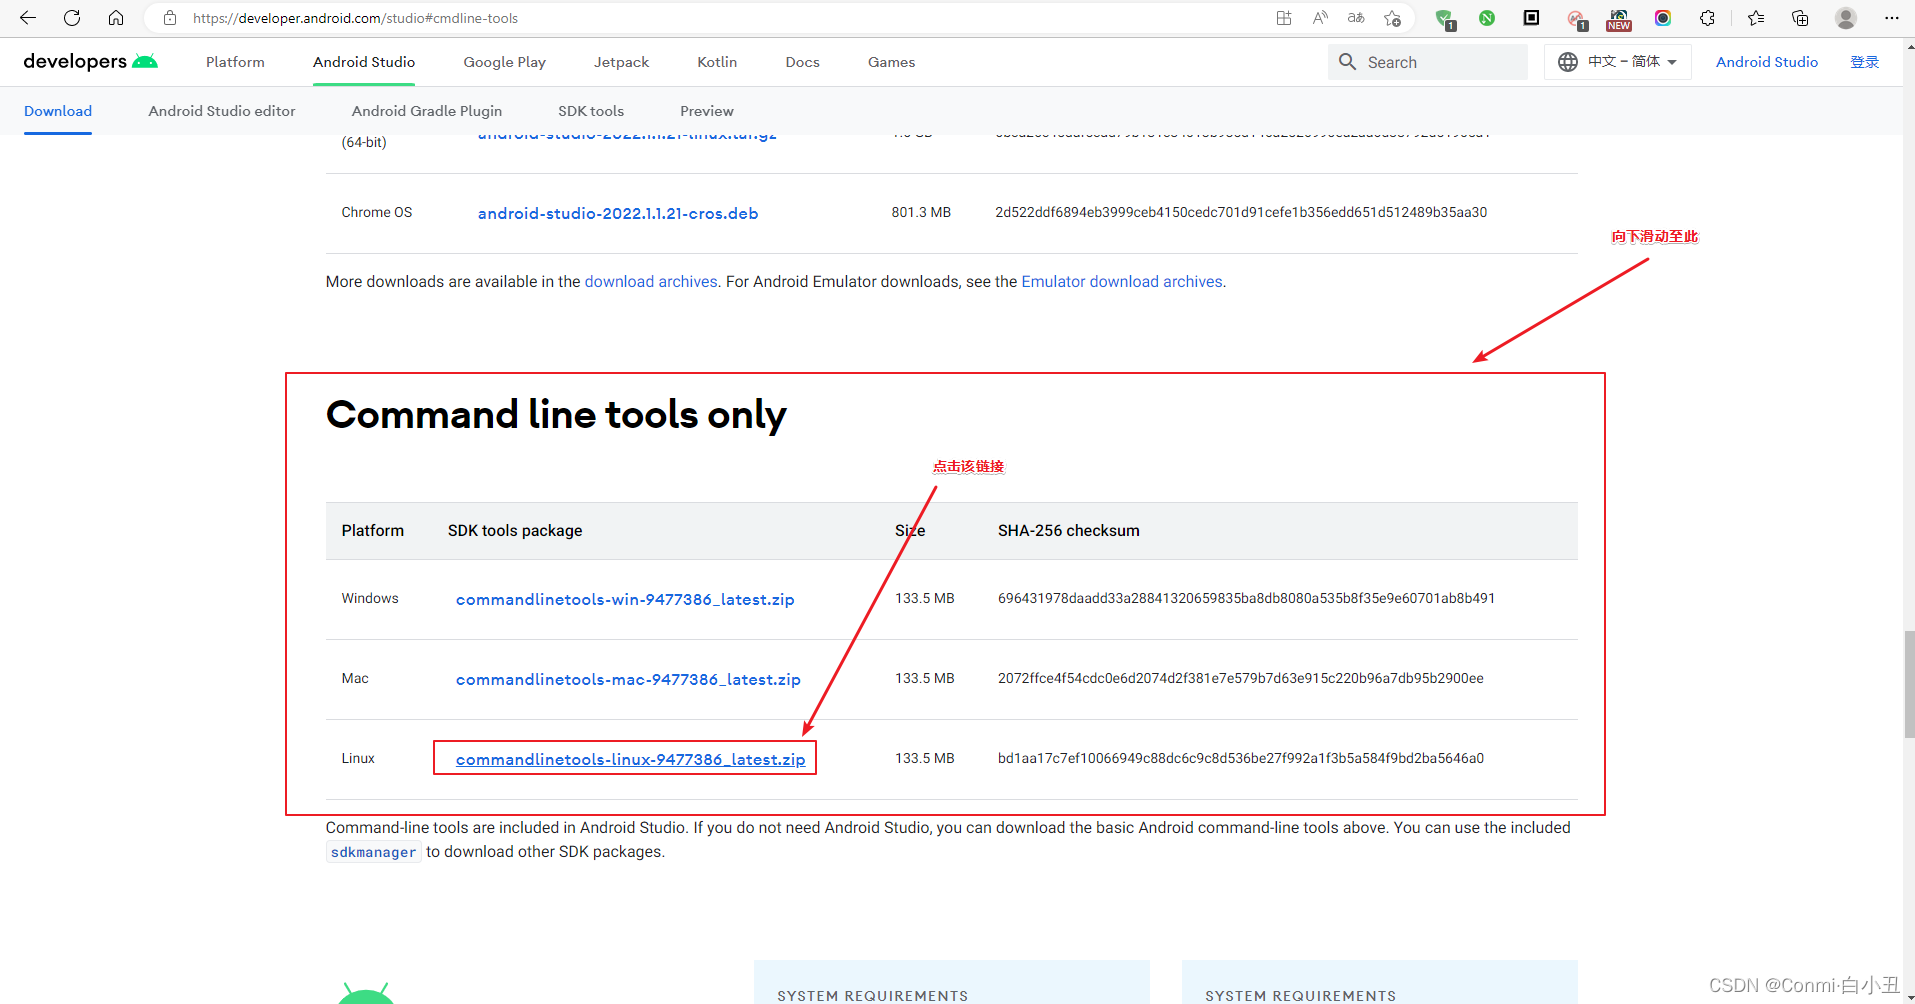Open the Emulator download archives link

pos(1122,282)
